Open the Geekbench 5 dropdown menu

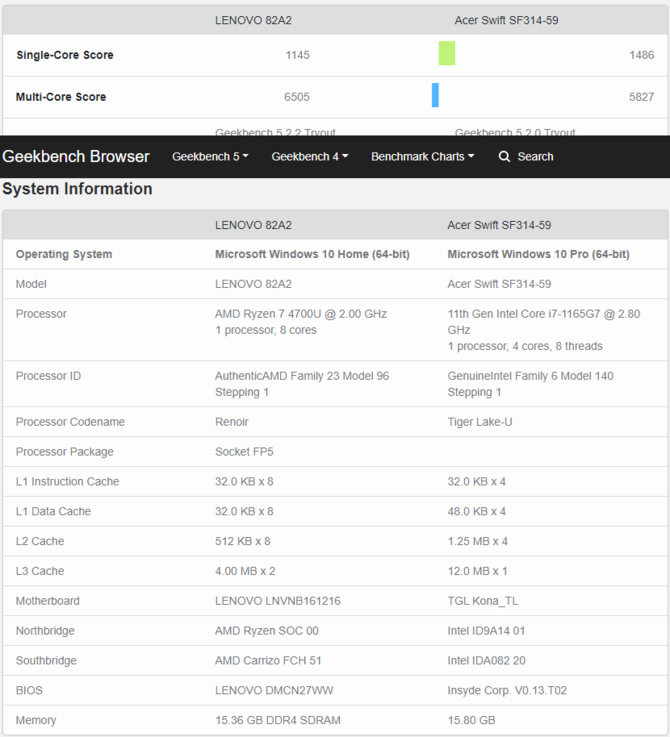210,157
